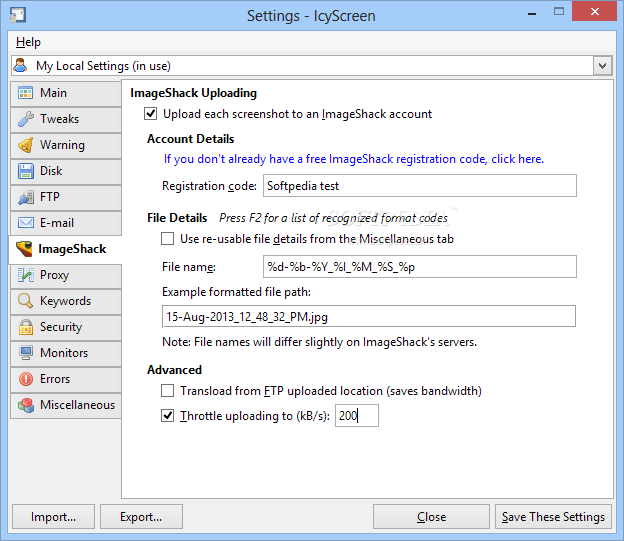The height and width of the screenshot is (541, 624).
Task: Open the Proxy settings tab
Action: tap(66, 275)
